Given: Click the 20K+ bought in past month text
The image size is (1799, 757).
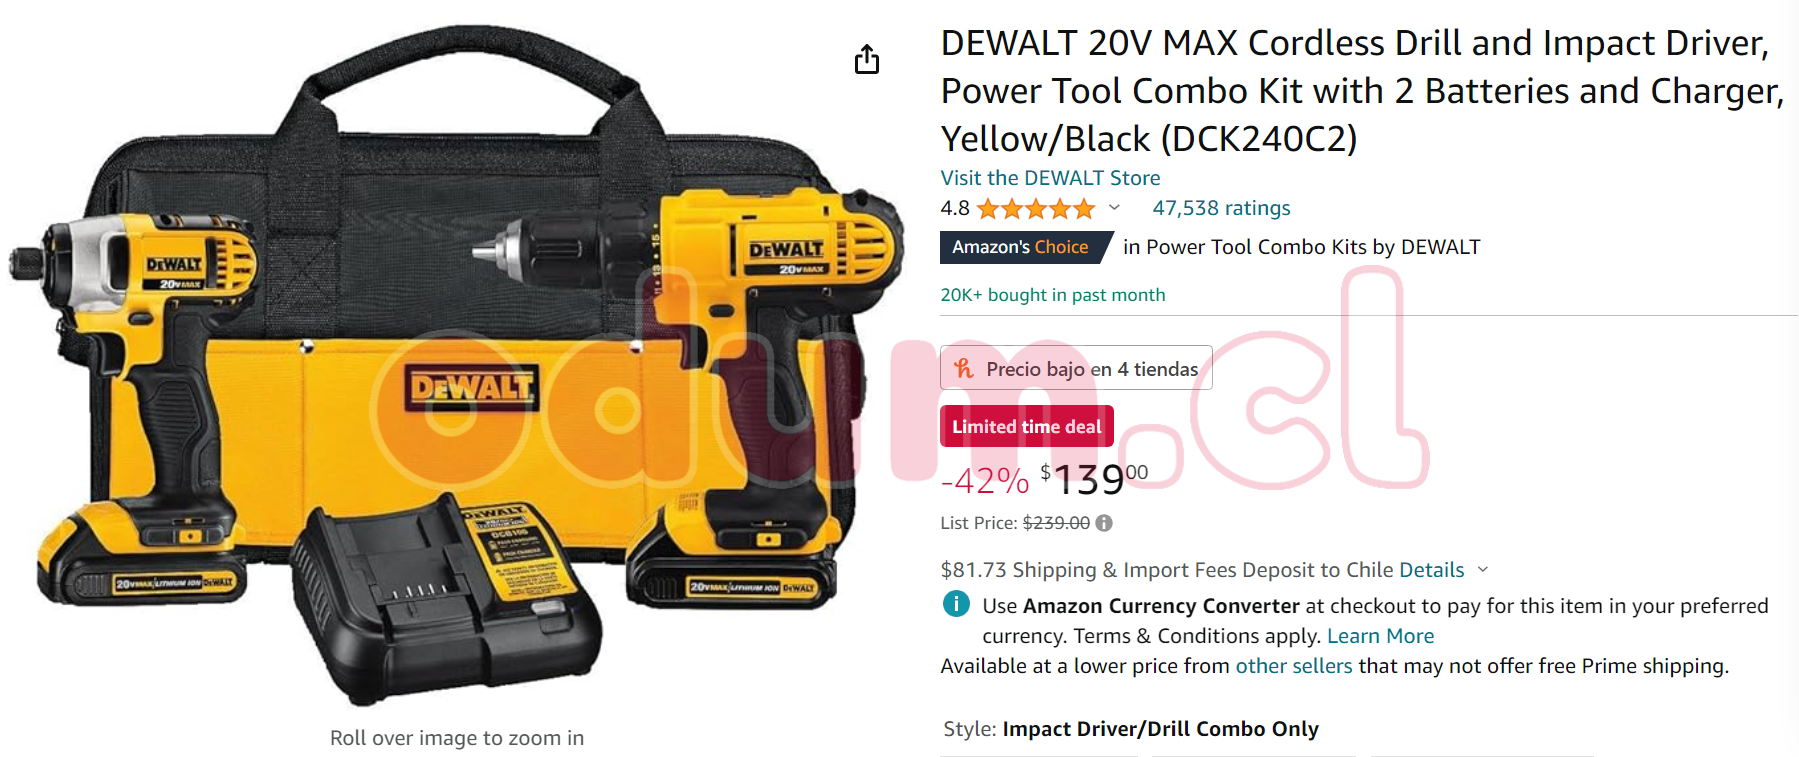Looking at the screenshot, I should [x=1053, y=295].
